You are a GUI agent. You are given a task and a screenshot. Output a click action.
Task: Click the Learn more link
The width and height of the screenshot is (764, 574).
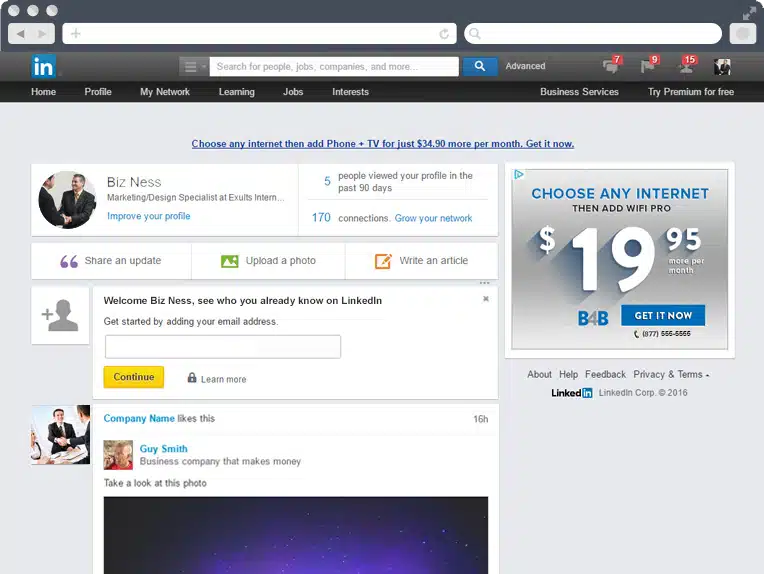(x=224, y=379)
